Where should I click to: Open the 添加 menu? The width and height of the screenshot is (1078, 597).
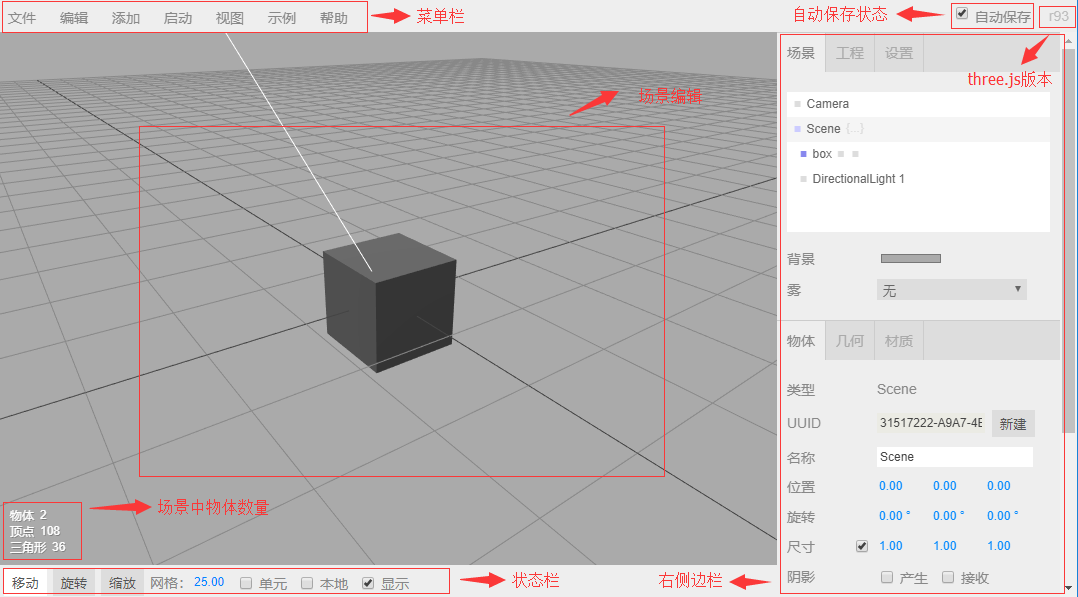coord(126,18)
